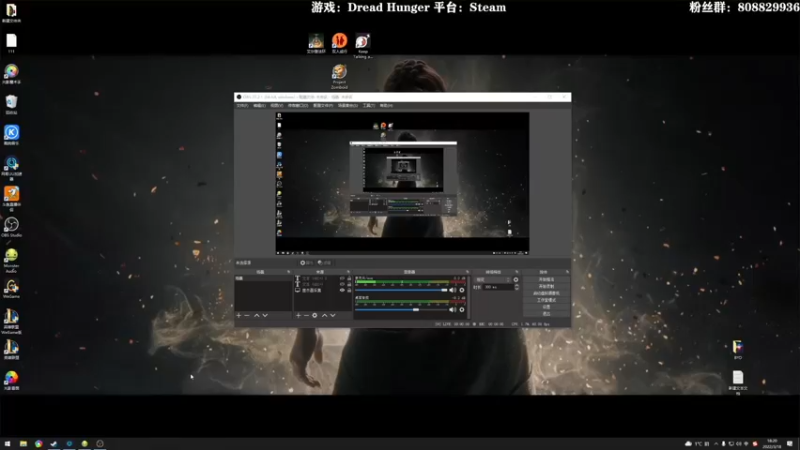Mute the desktop audio channel speaker
The image size is (800, 450).
453,310
